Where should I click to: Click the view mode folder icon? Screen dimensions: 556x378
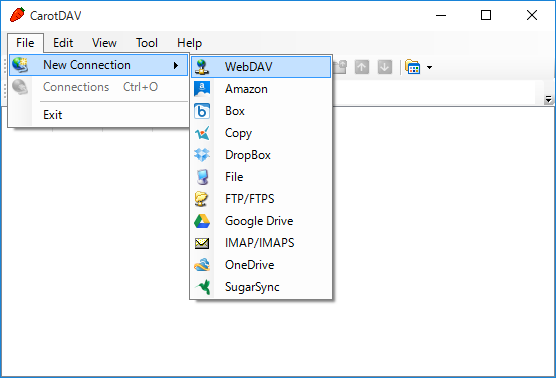tap(413, 67)
